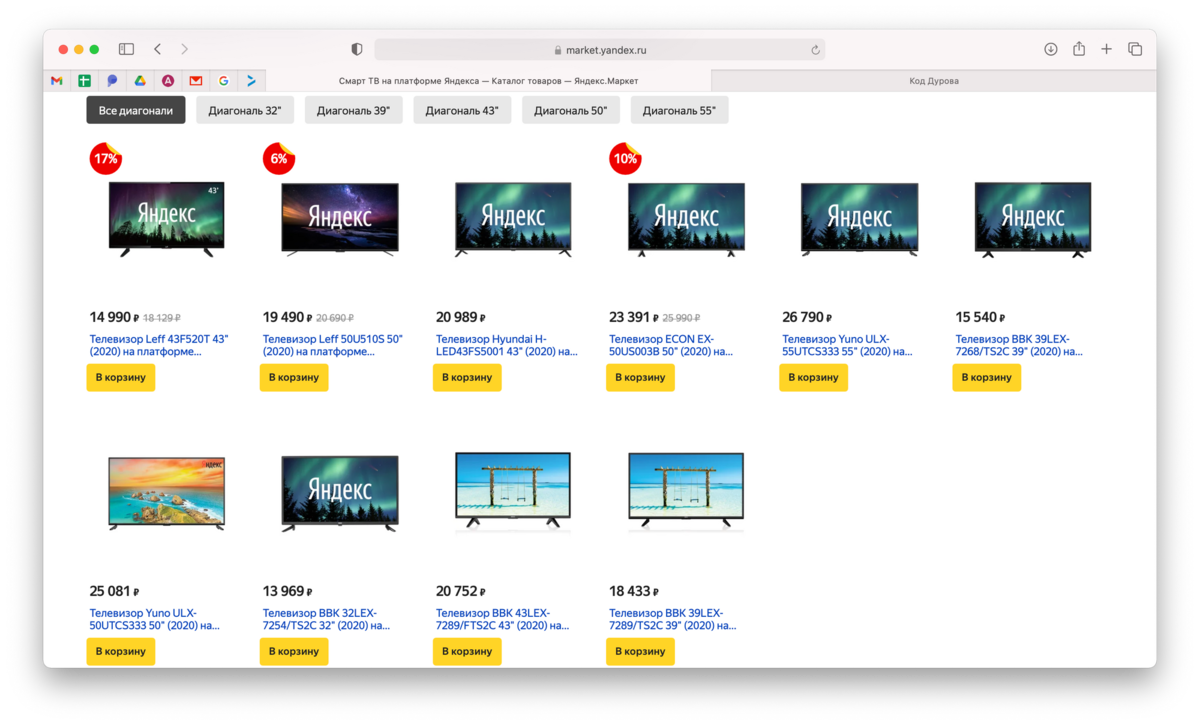Toggle the Safari sidebar

126,49
